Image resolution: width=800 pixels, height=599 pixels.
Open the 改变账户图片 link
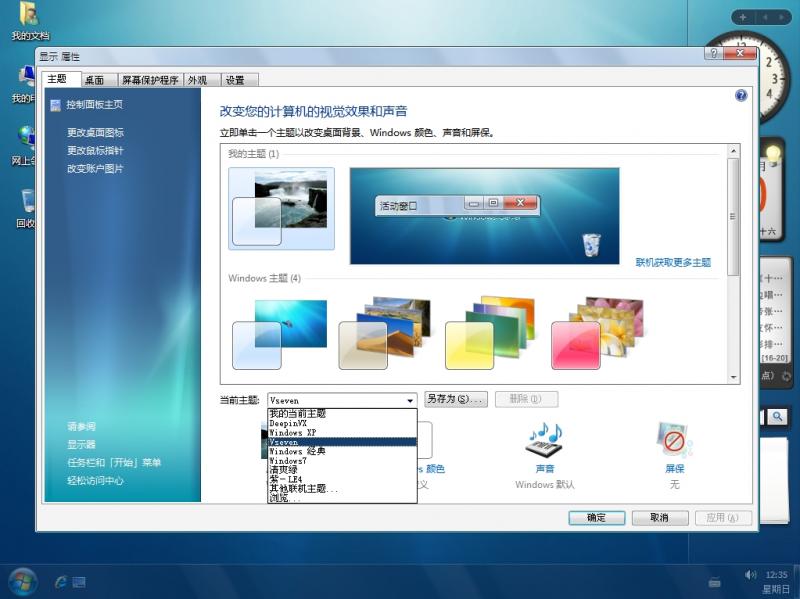click(95, 168)
